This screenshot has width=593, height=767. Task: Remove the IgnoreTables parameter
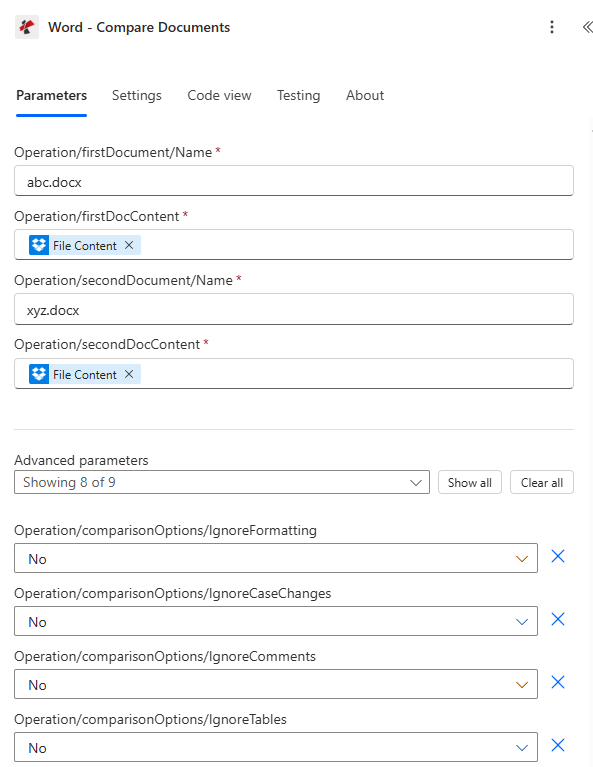[x=558, y=745]
